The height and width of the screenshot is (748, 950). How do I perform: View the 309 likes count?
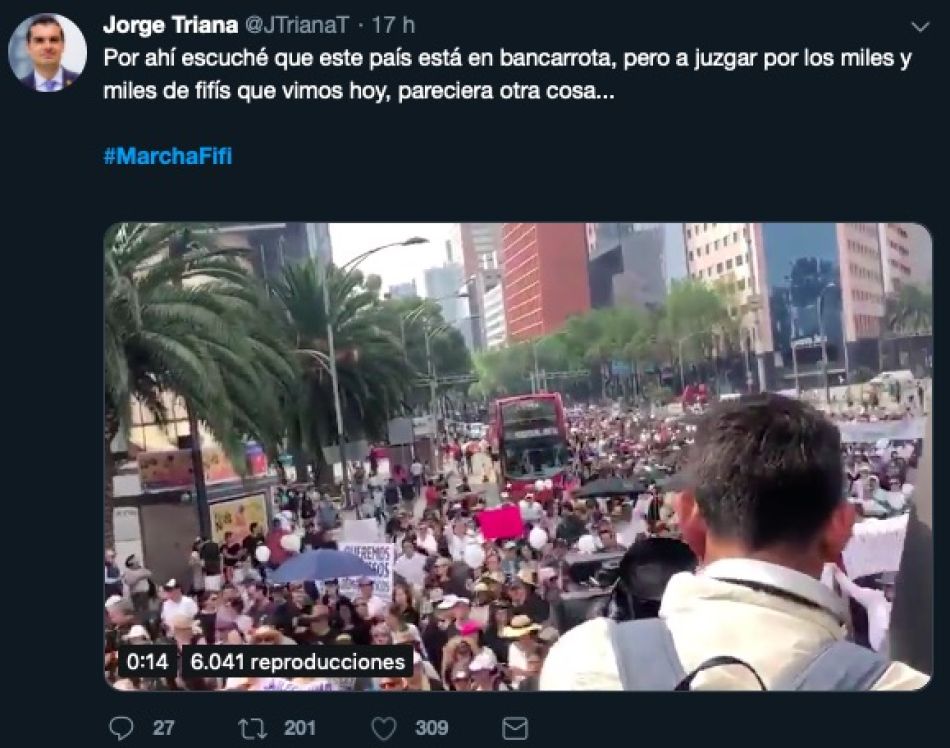coord(432,727)
